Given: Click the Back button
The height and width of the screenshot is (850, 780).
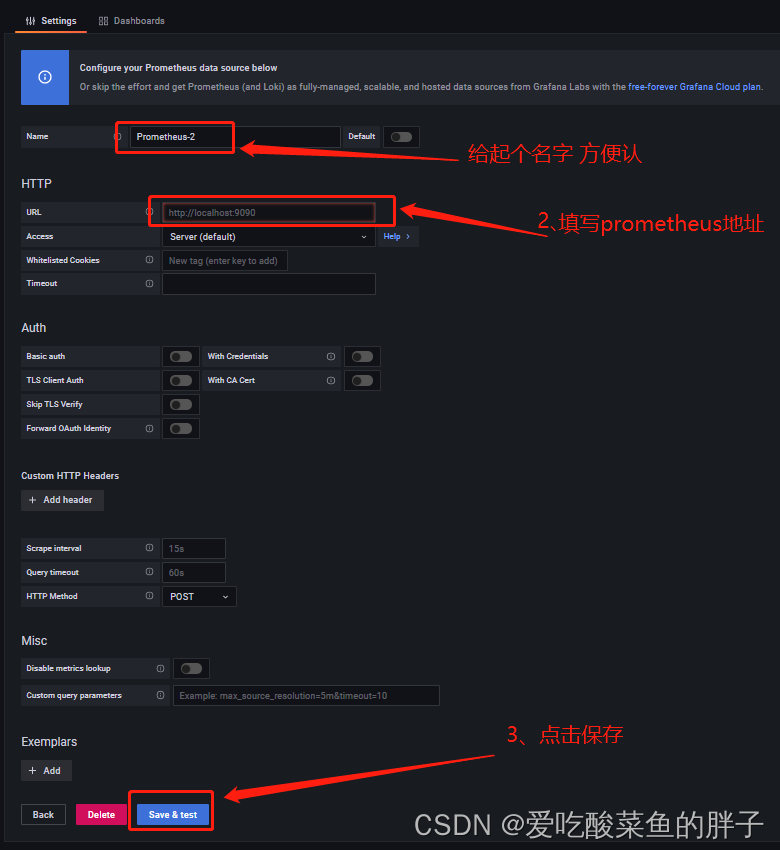Looking at the screenshot, I should click(43, 815).
